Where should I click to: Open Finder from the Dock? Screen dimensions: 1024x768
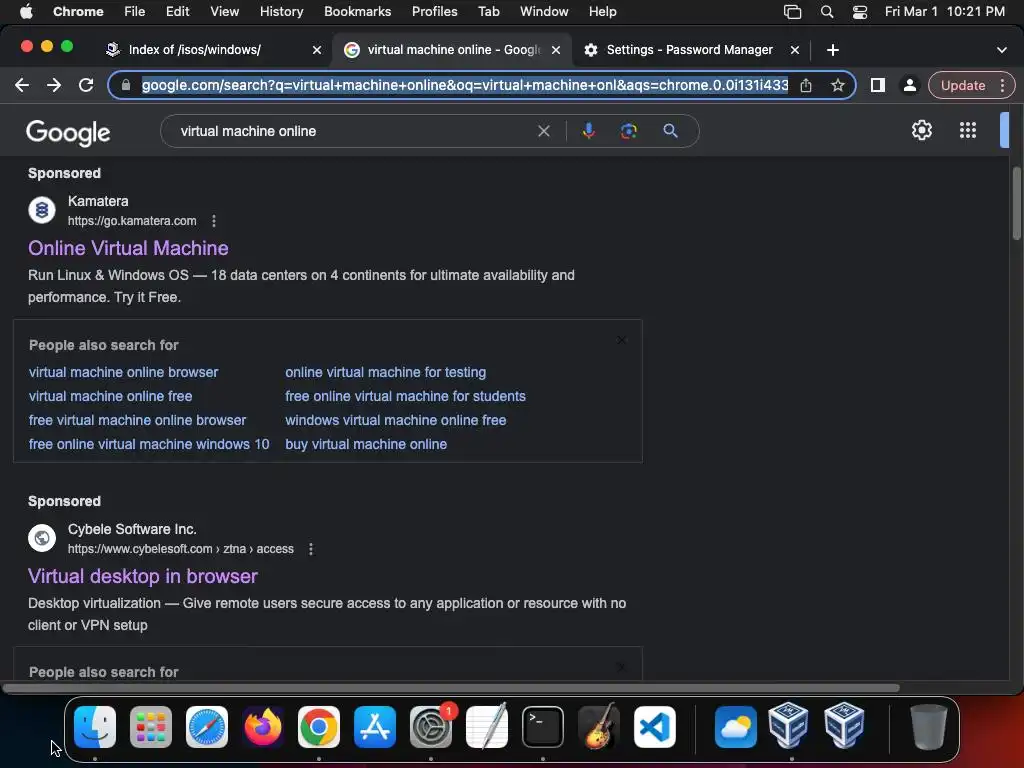pyautogui.click(x=95, y=727)
